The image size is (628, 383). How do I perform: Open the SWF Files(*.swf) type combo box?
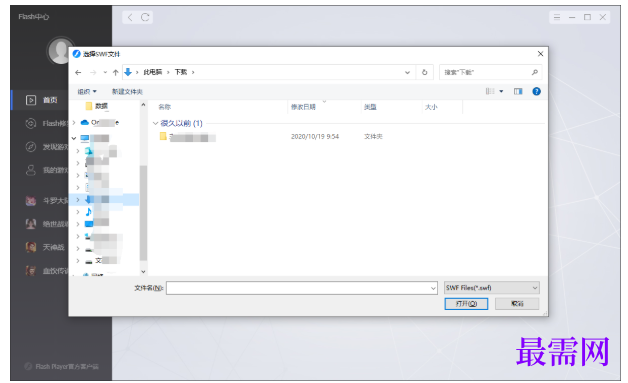click(x=491, y=288)
